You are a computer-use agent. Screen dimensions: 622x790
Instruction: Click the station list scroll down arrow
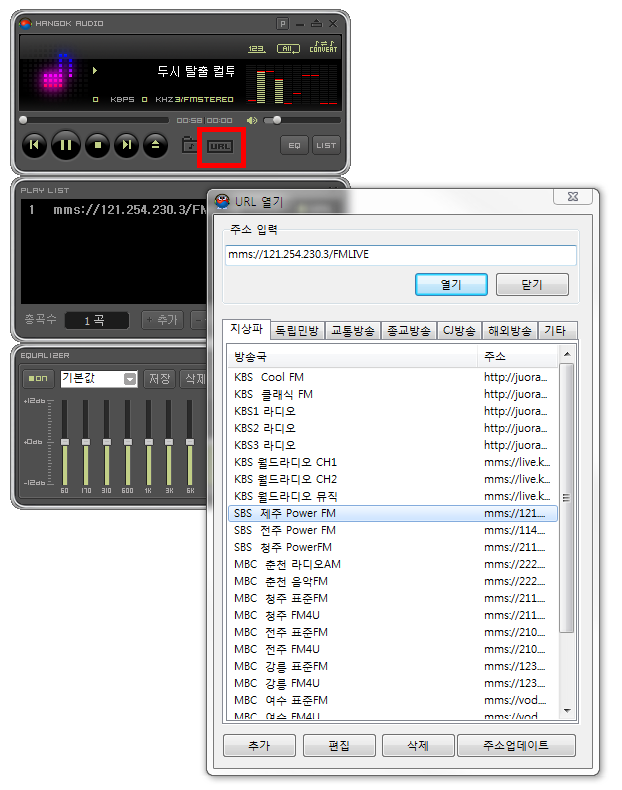tap(567, 711)
